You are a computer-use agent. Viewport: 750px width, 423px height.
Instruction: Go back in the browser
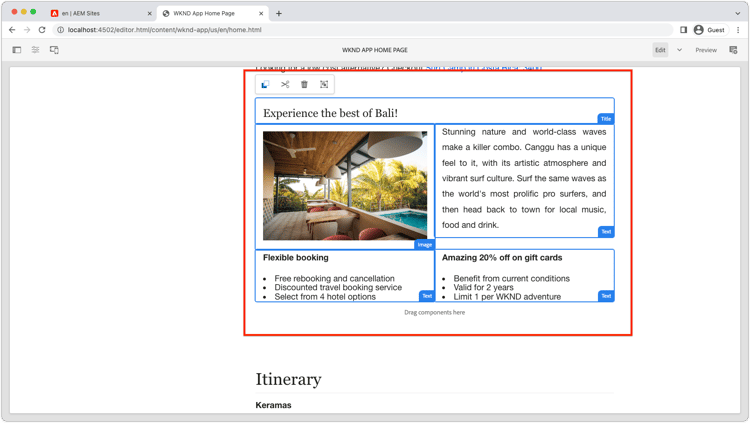12,30
